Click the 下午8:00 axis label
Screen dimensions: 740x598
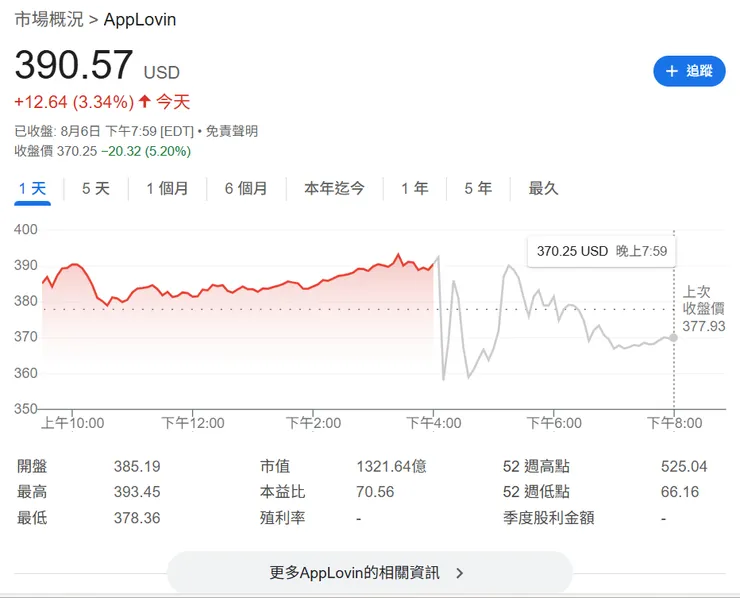674,423
